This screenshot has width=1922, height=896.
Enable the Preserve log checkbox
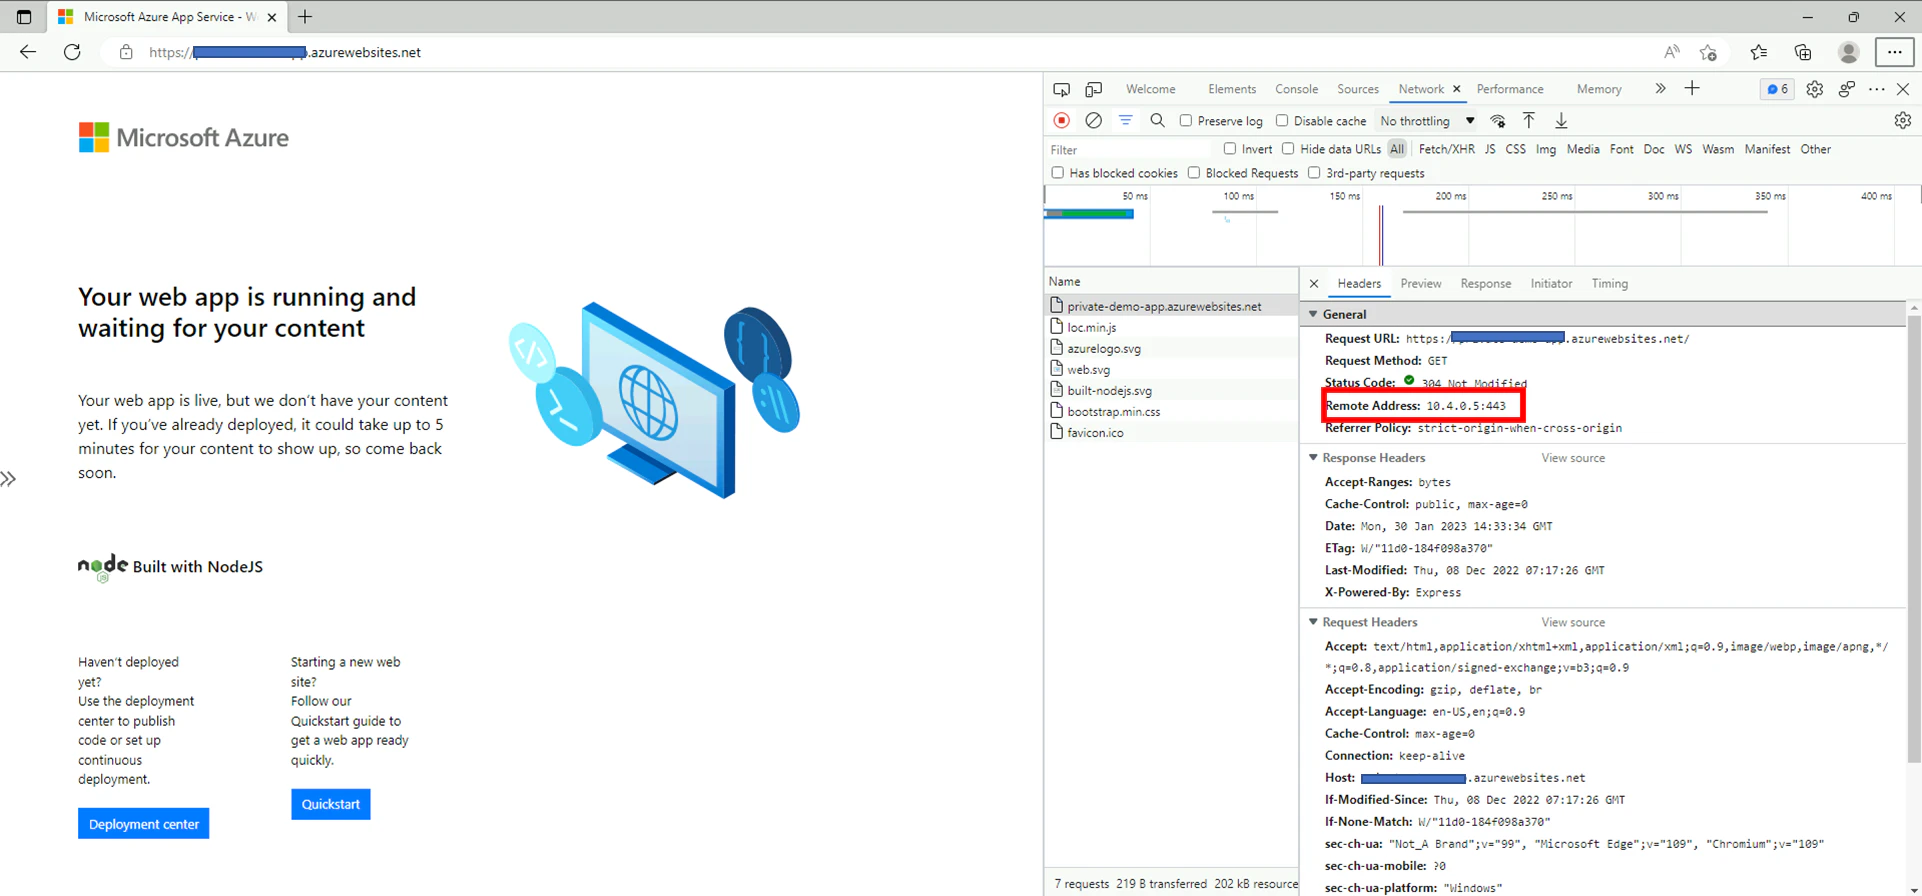[x=1186, y=121]
